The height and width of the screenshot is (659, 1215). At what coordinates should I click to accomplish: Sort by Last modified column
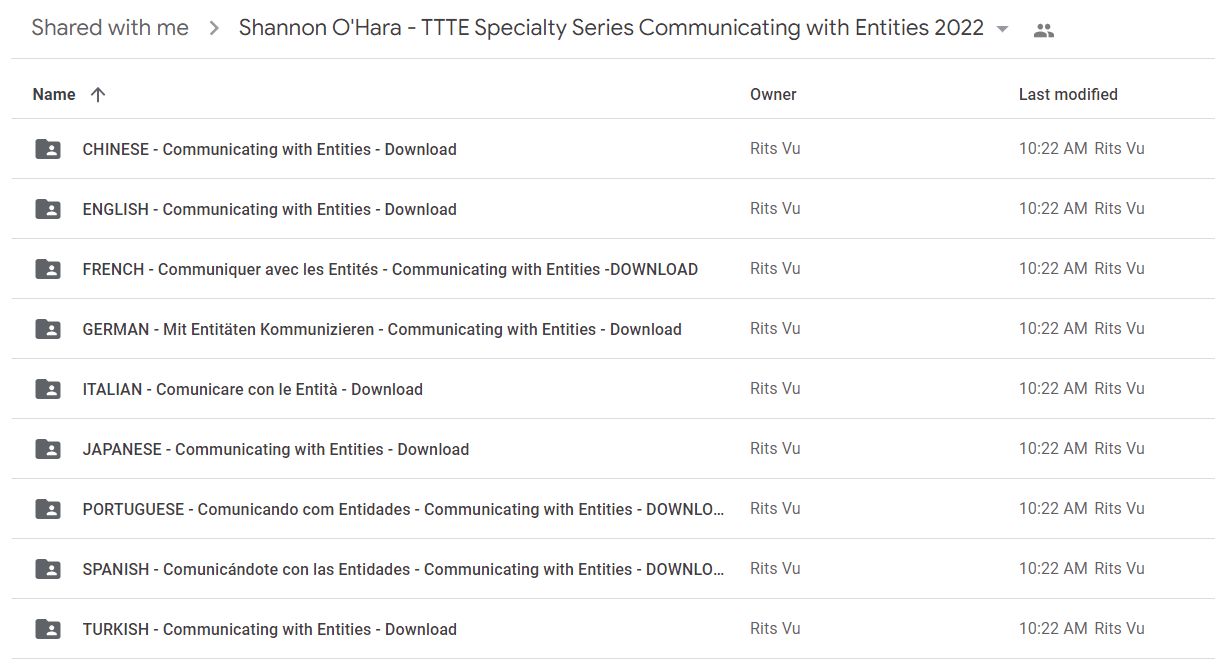[1068, 95]
